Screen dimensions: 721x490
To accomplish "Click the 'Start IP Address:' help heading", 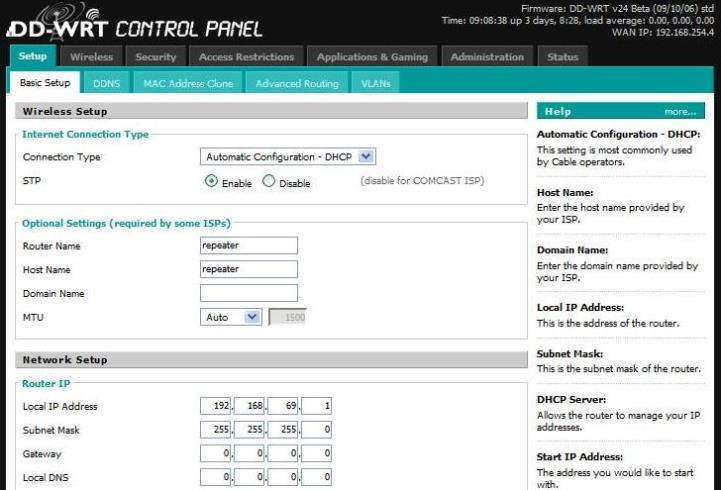I will point(580,457).
